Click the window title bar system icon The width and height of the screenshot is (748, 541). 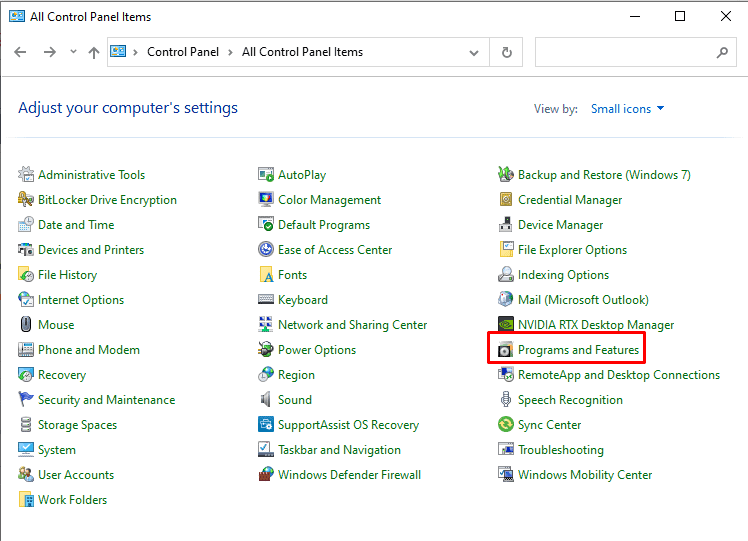[17, 16]
